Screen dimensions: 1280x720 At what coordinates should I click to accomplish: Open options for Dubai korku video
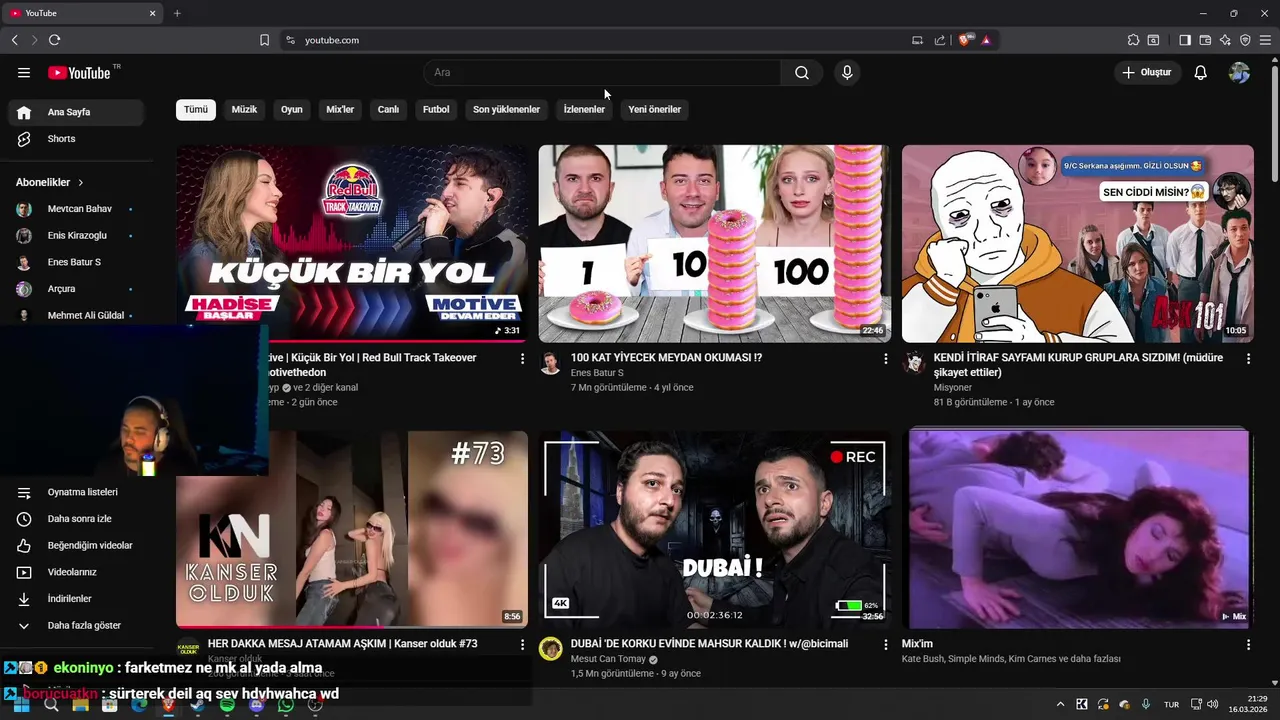tap(885, 645)
